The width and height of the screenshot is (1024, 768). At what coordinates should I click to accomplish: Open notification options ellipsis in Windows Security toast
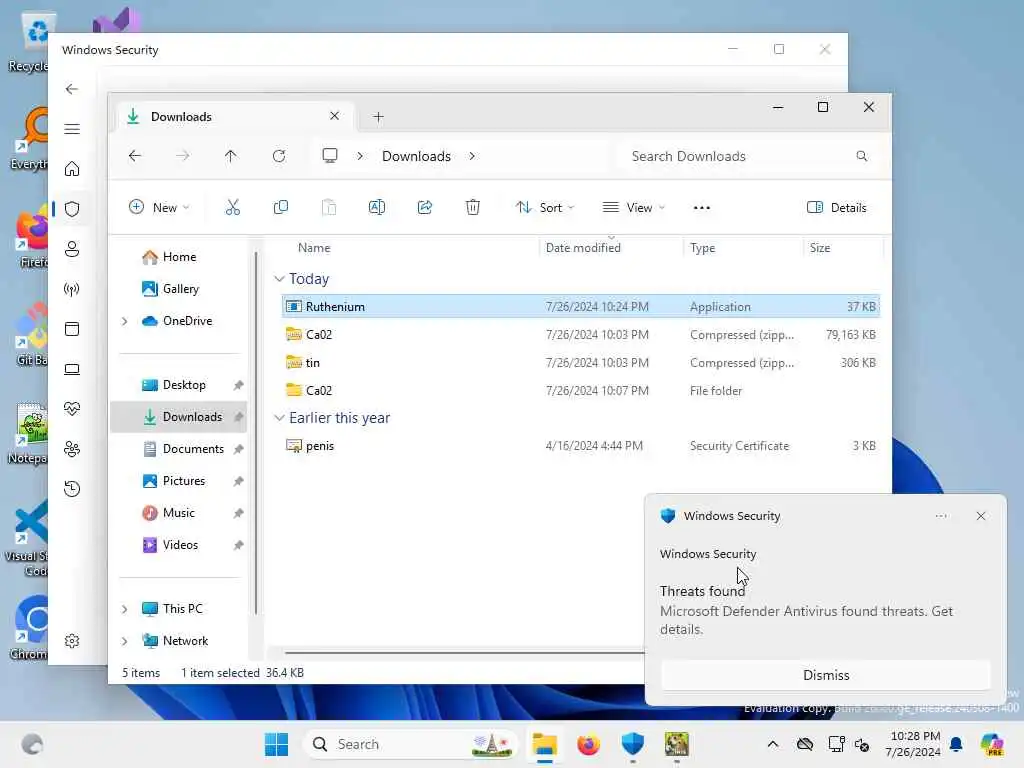click(x=940, y=516)
